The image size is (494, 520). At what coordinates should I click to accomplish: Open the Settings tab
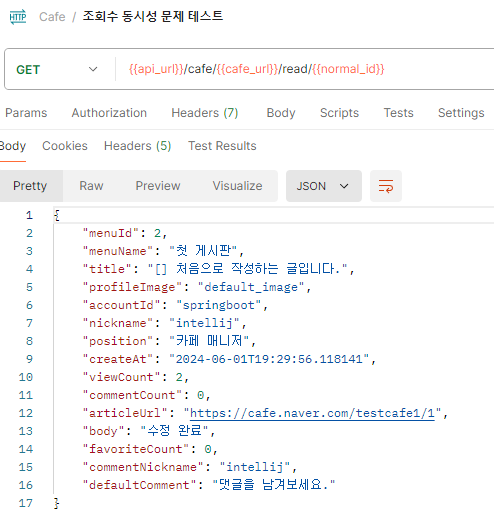click(x=461, y=113)
